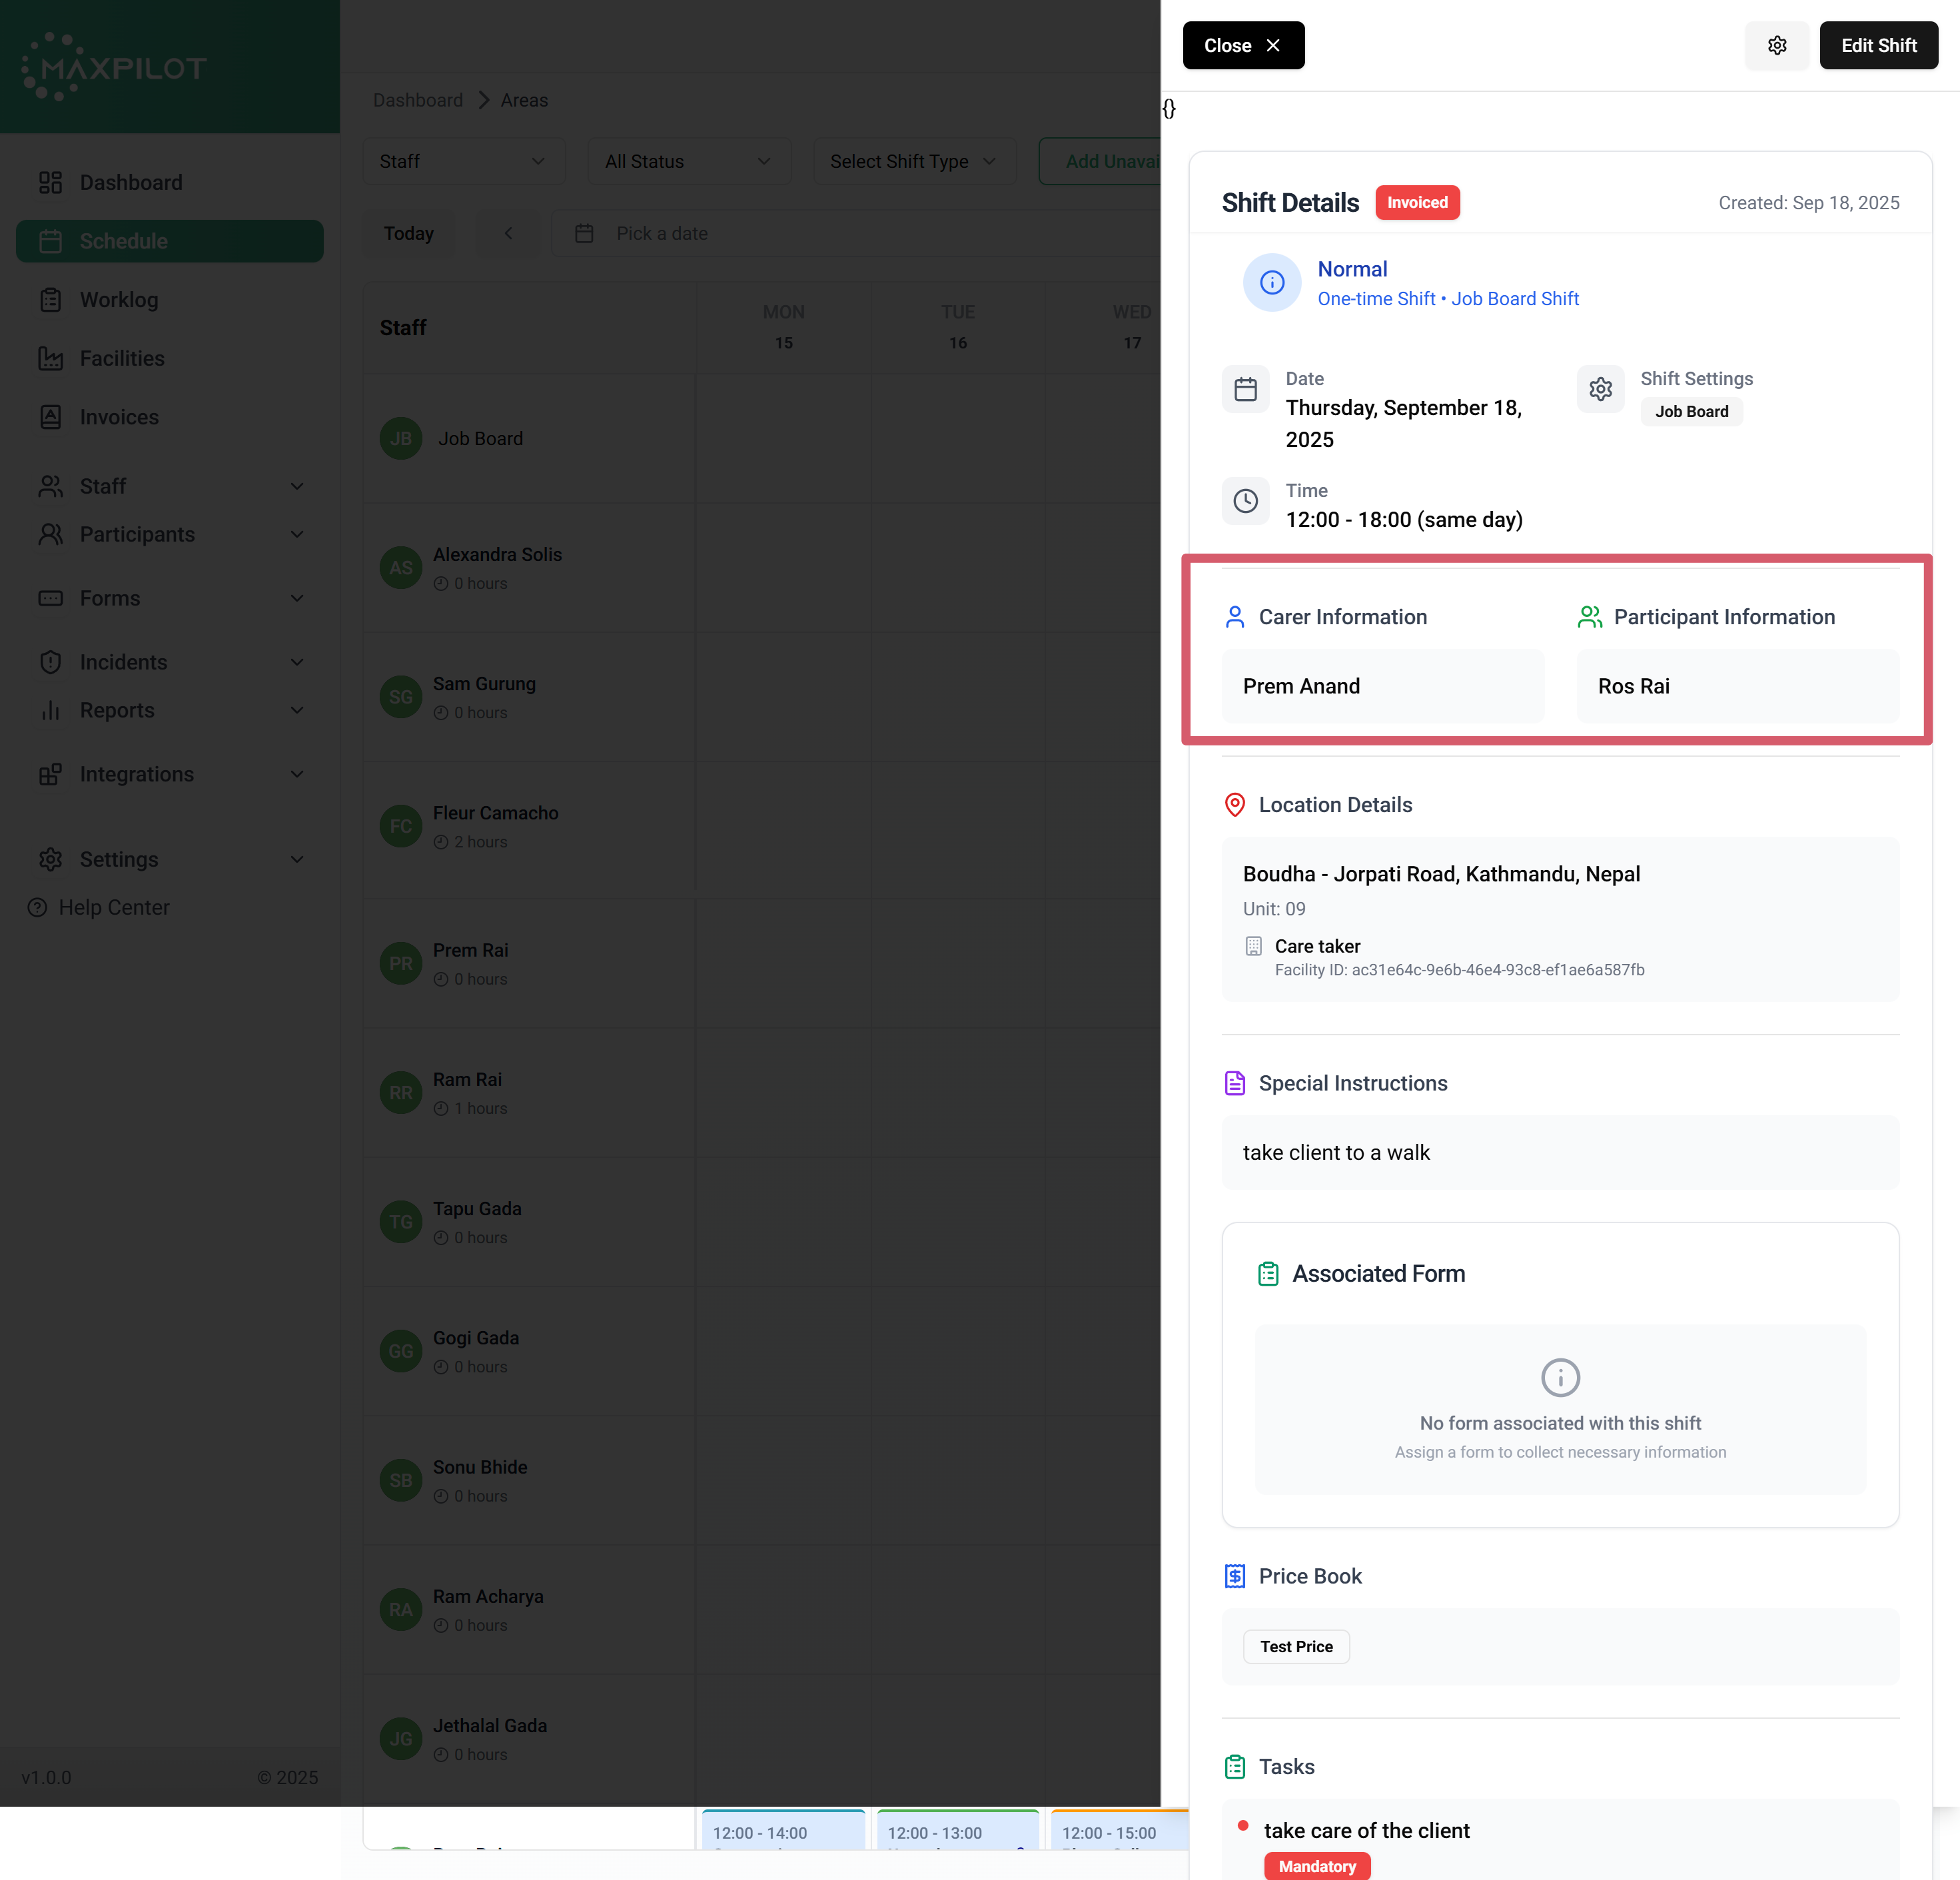Click the Tasks clipboard icon
The width and height of the screenshot is (1960, 1880).
1234,1767
